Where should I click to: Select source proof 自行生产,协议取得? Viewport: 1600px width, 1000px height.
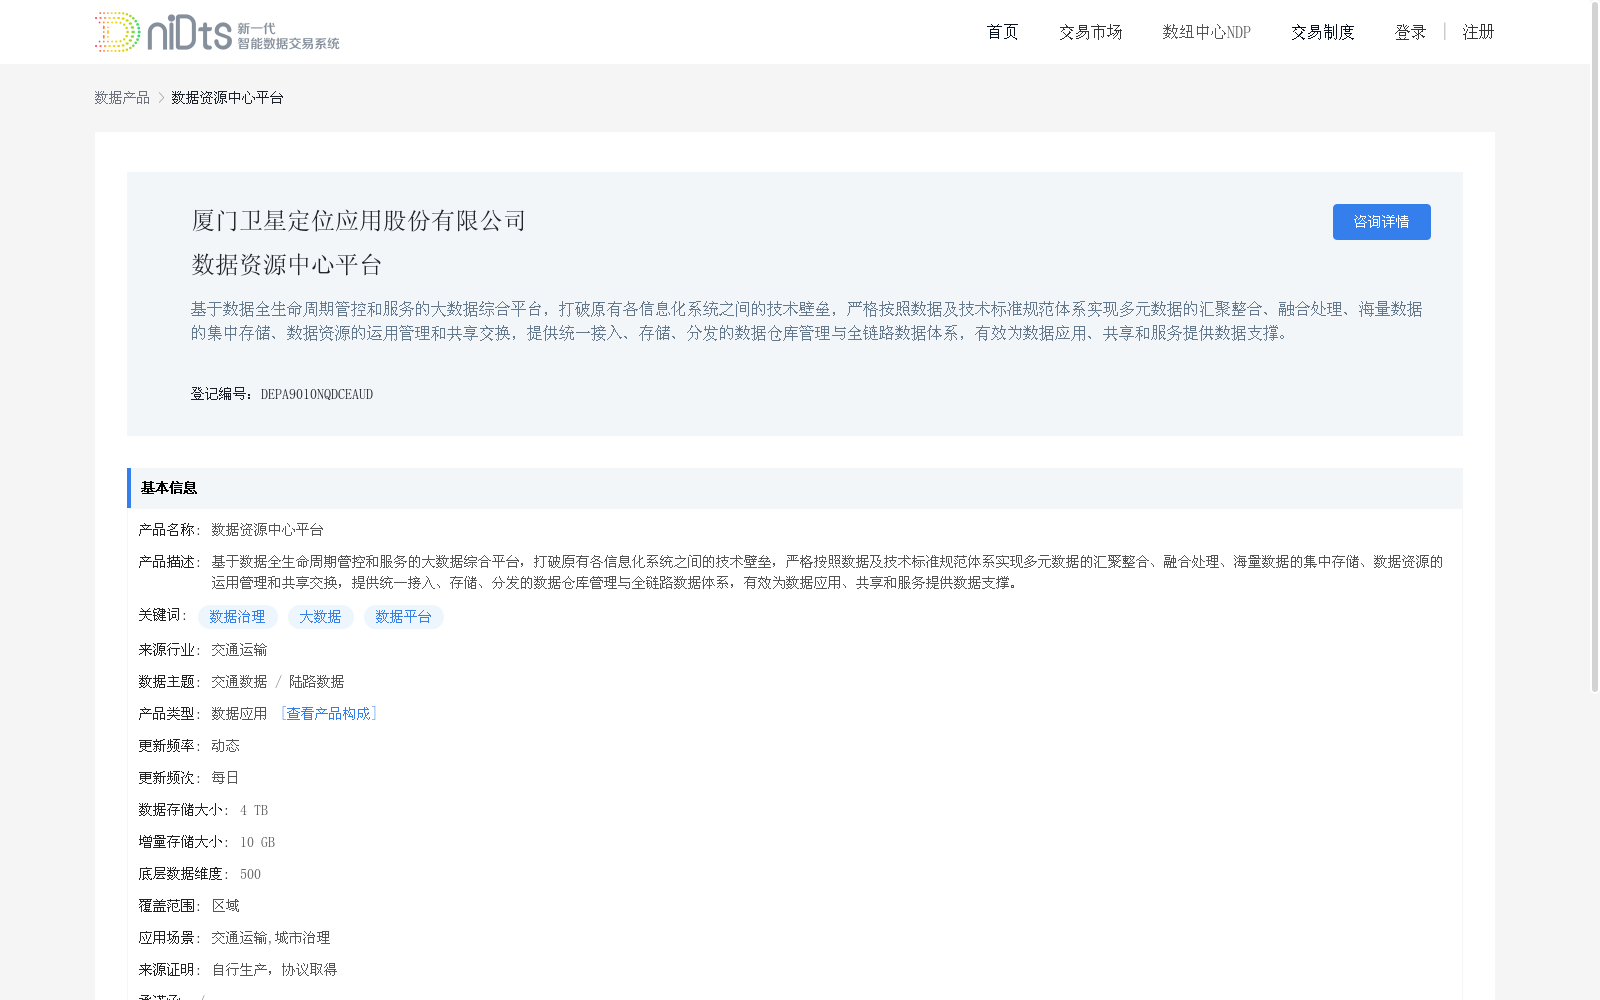(x=274, y=970)
